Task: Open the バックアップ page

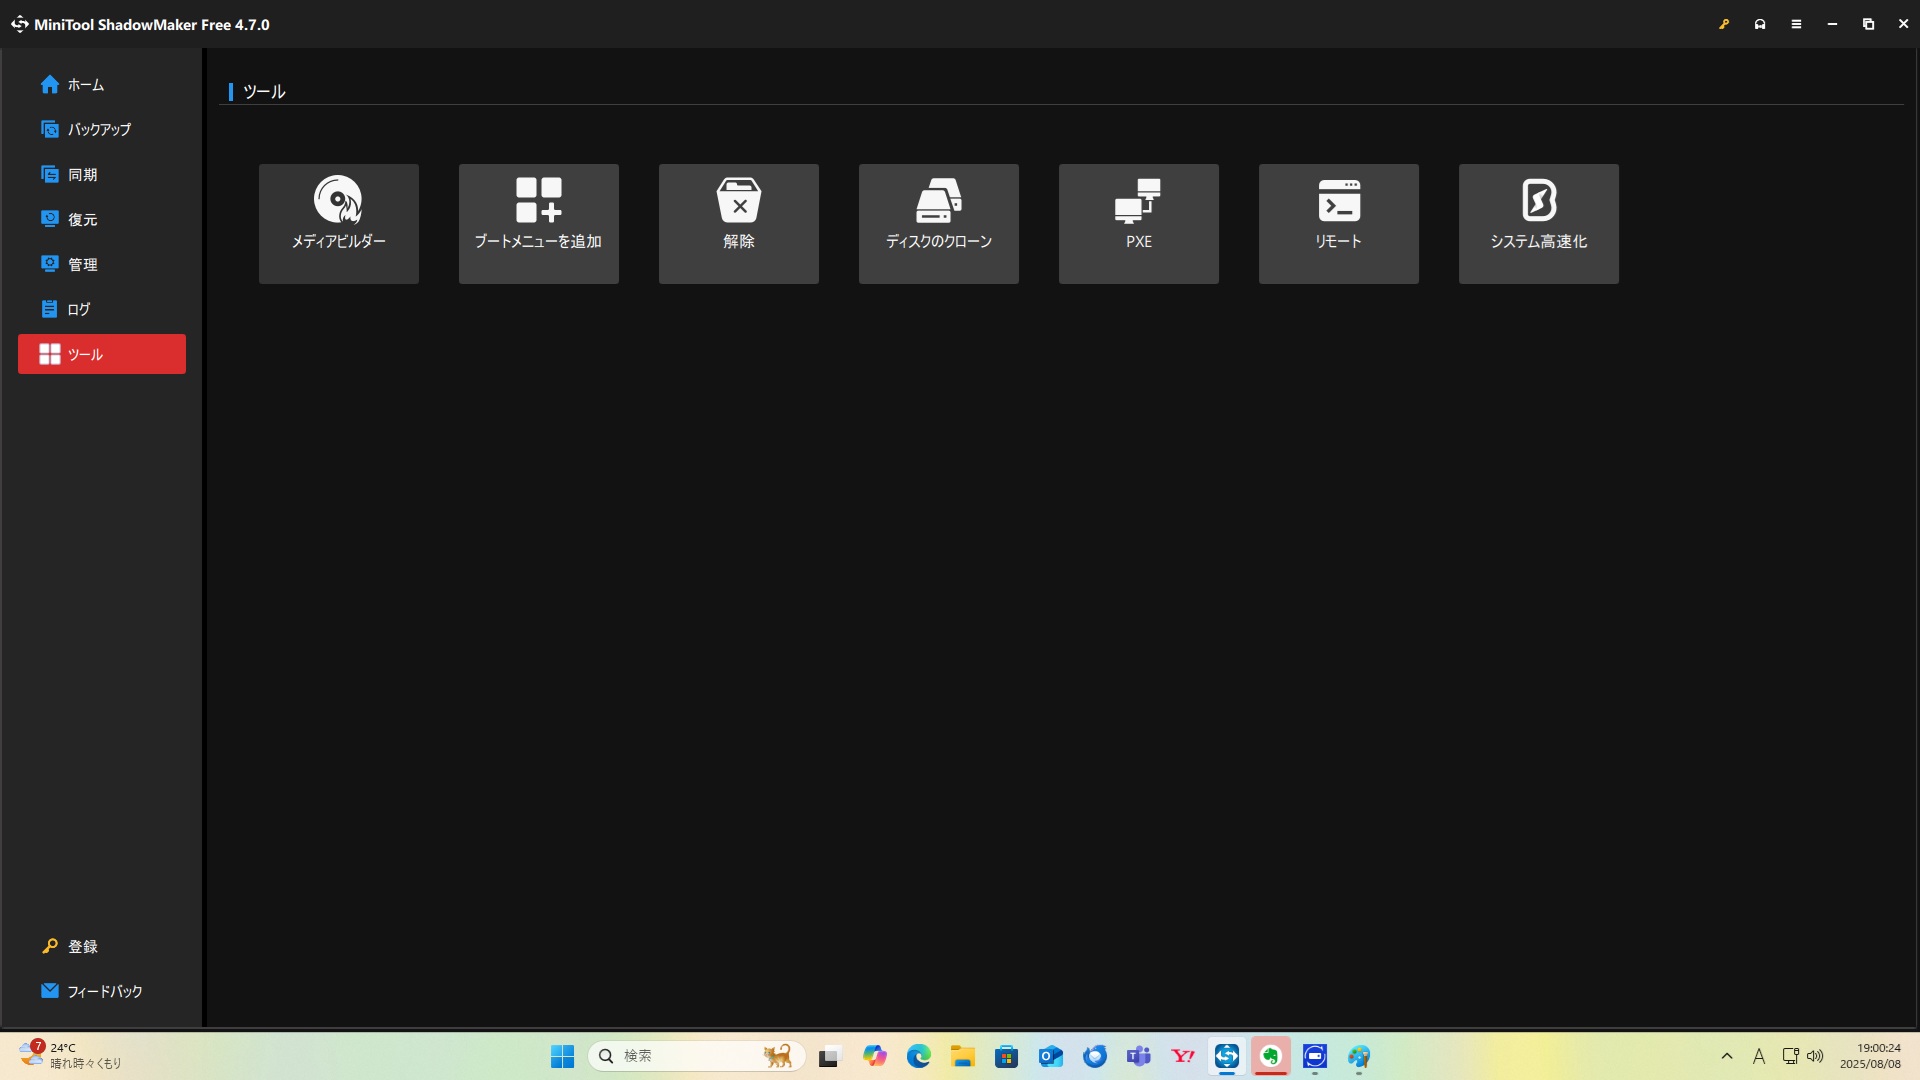Action: [x=102, y=129]
